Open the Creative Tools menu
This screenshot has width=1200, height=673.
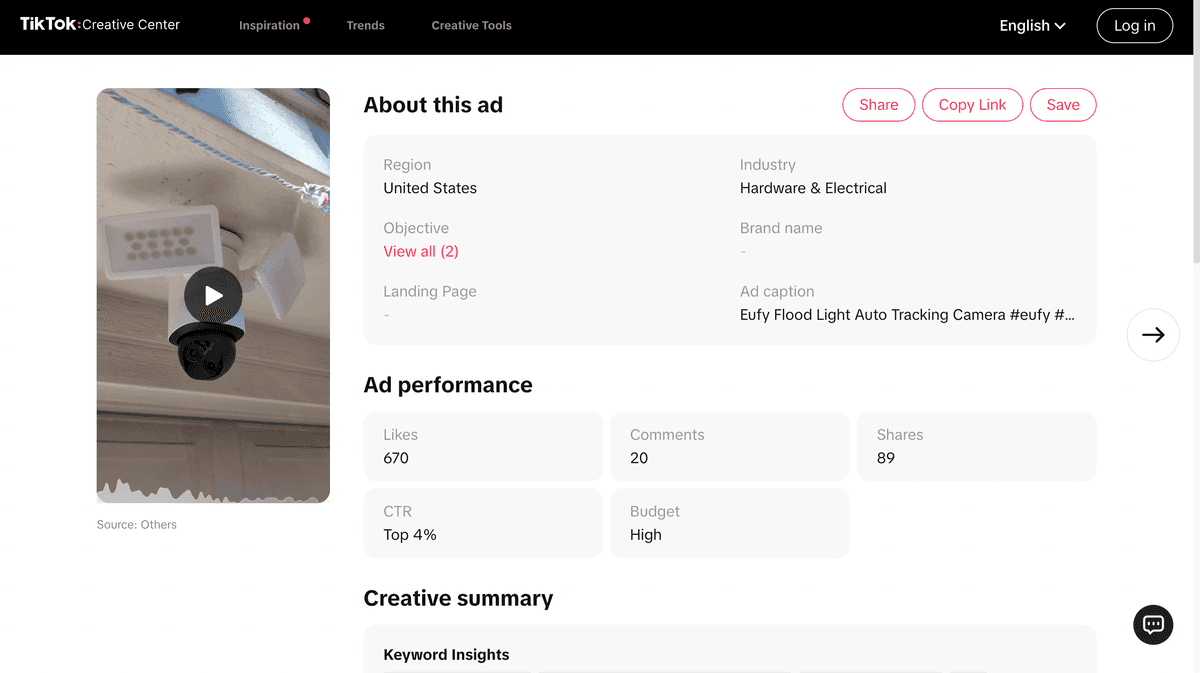pos(471,26)
